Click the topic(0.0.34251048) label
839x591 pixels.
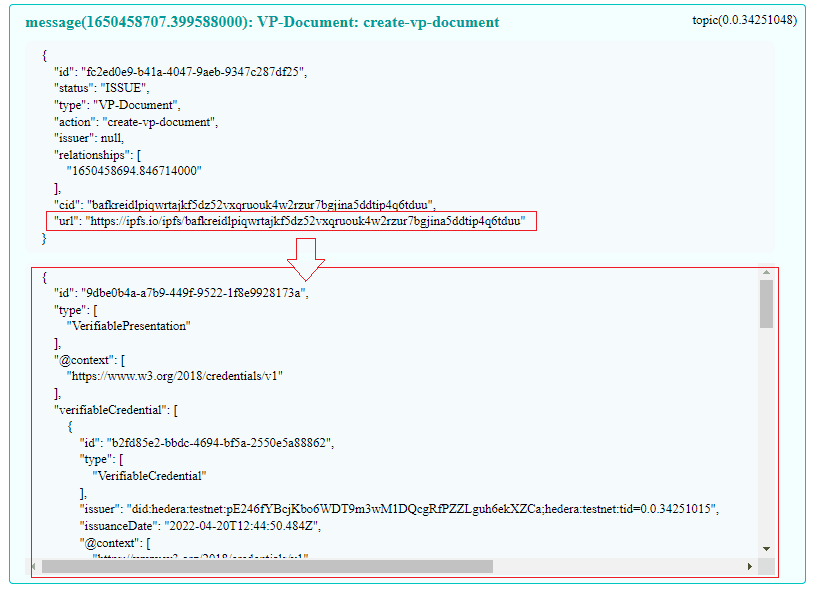tap(744, 20)
